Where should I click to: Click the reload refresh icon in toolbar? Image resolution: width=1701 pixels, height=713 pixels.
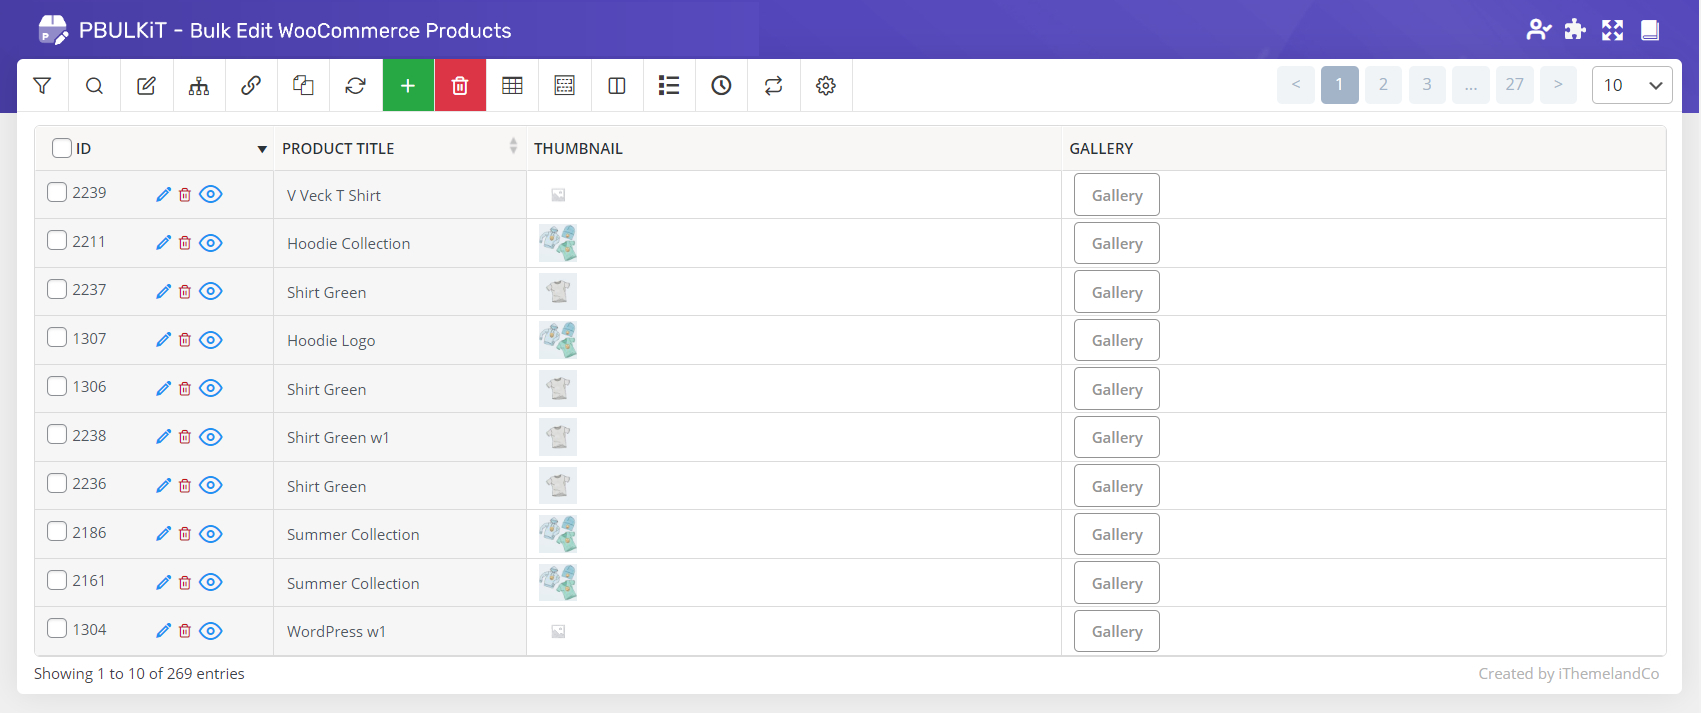click(x=355, y=86)
